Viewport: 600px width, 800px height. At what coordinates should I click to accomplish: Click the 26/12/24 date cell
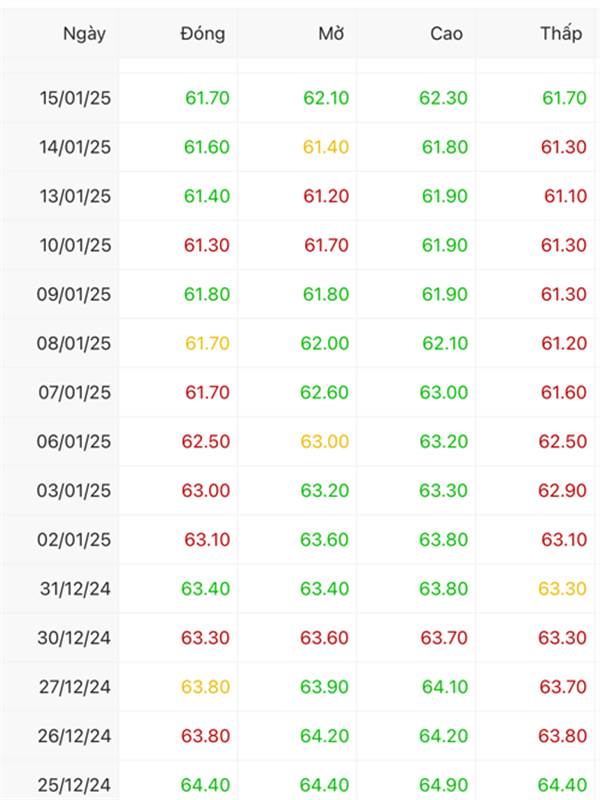(75, 735)
